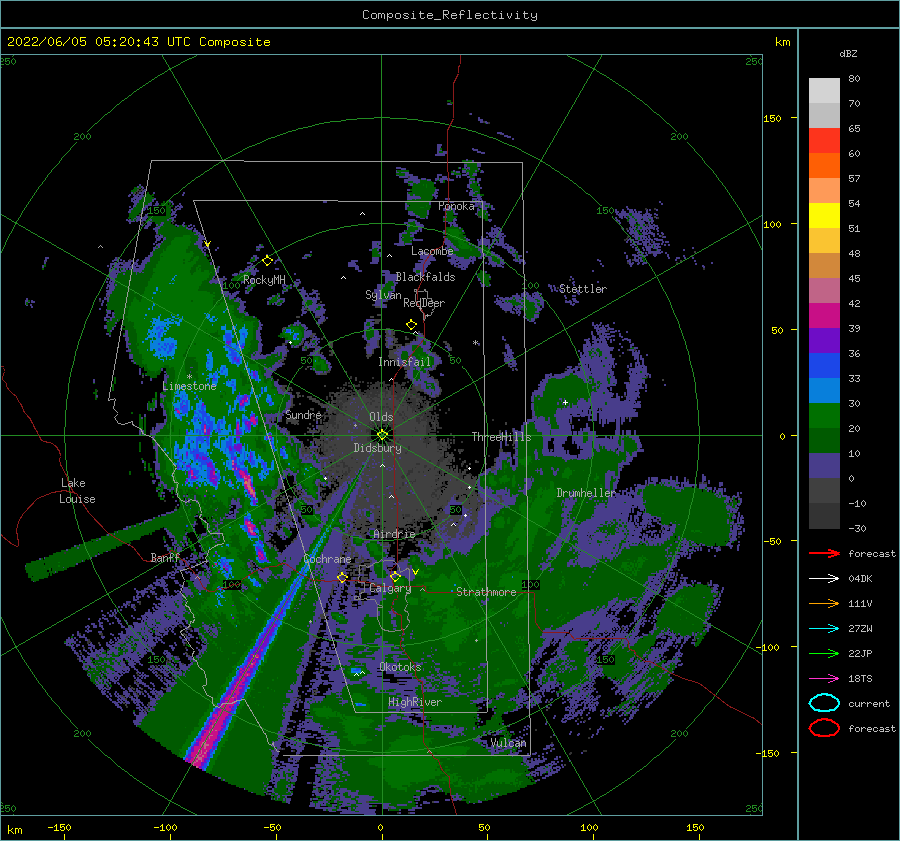Click the Drumheller city label
This screenshot has height=841, width=900.
click(x=586, y=493)
